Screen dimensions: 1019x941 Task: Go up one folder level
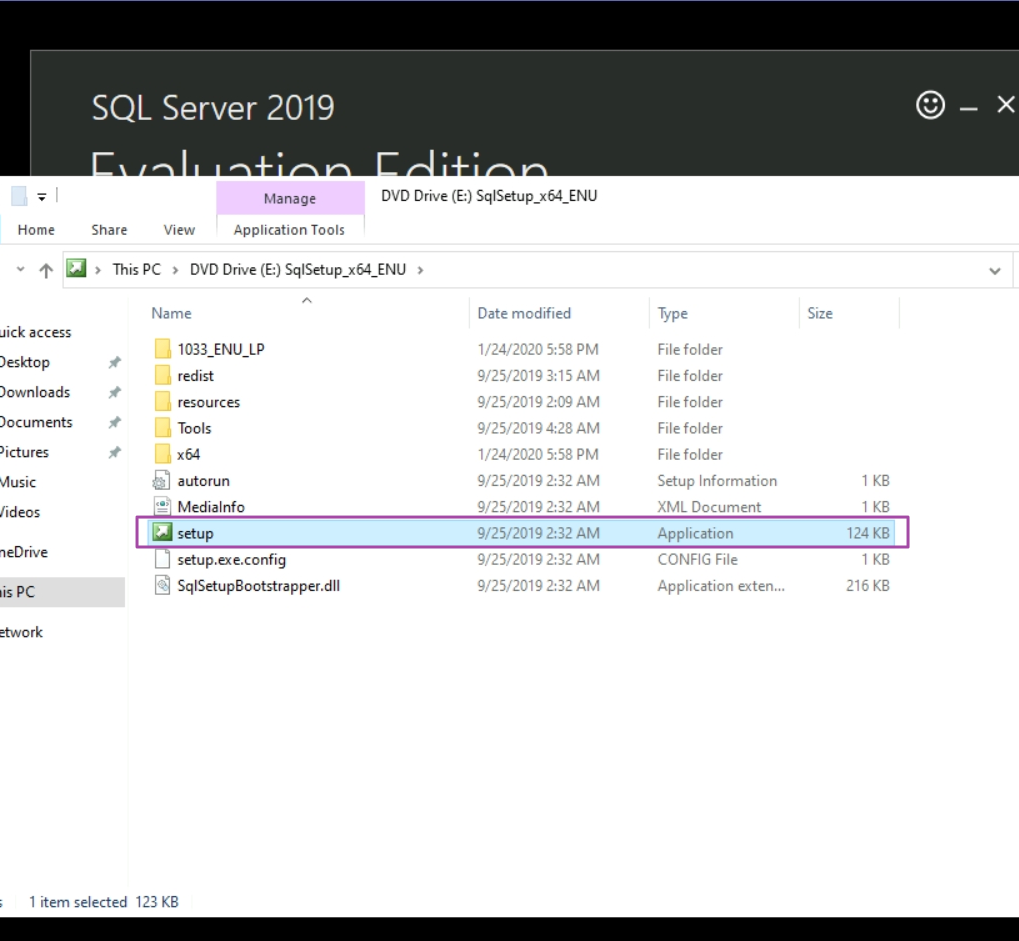(45, 270)
